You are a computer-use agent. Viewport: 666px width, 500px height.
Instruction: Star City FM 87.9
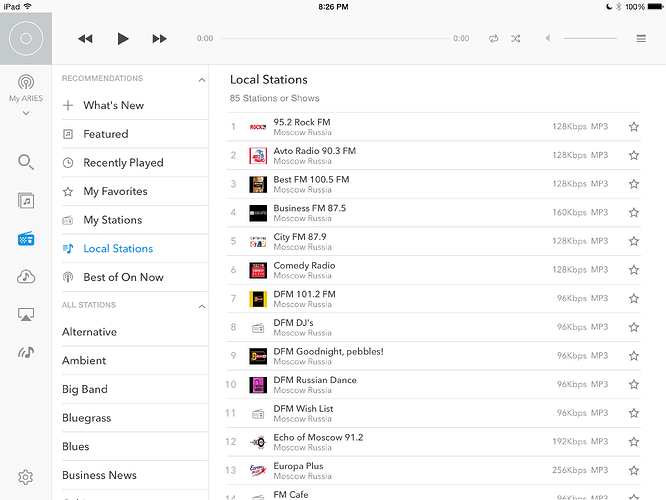point(634,241)
